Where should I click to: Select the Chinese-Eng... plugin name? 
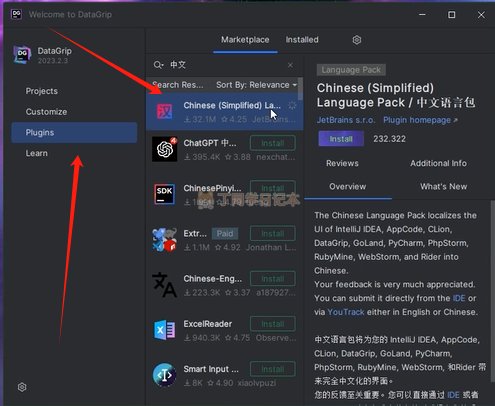click(213, 279)
